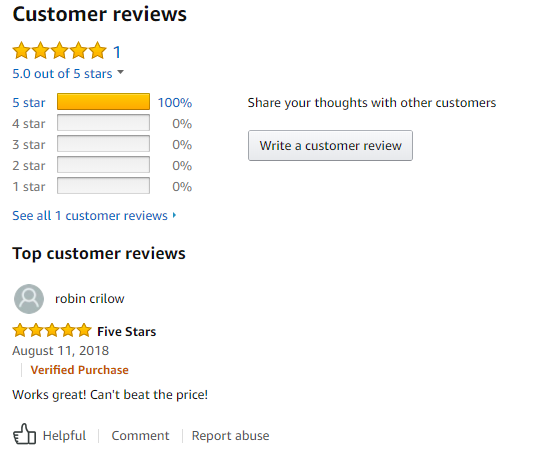The width and height of the screenshot is (542, 454).
Task: Click the empty 4 star rating bar
Action: (103, 123)
